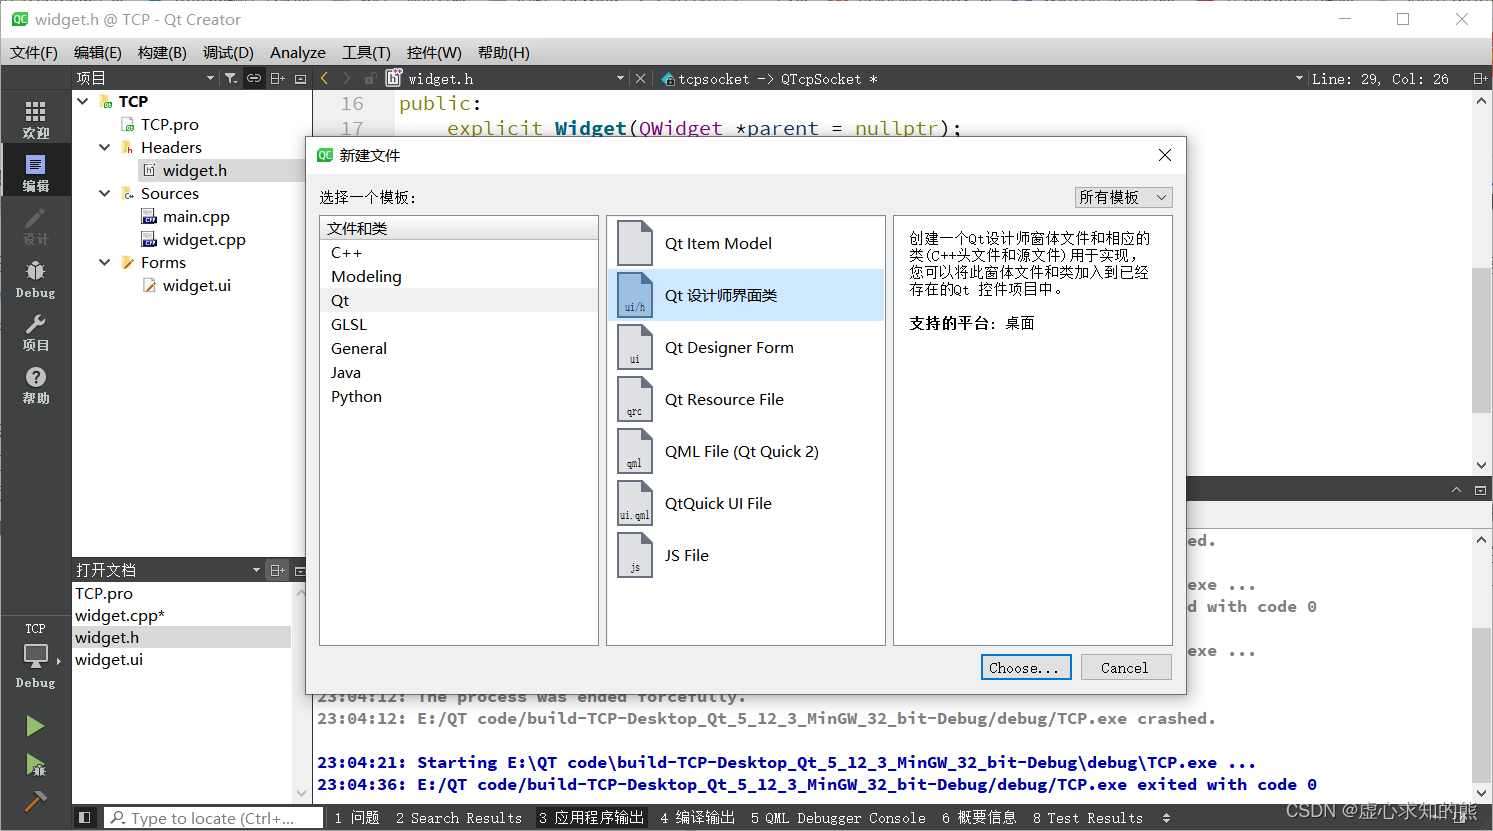Go forward with the editor right arrow
This screenshot has width=1493, height=831.
(346, 78)
